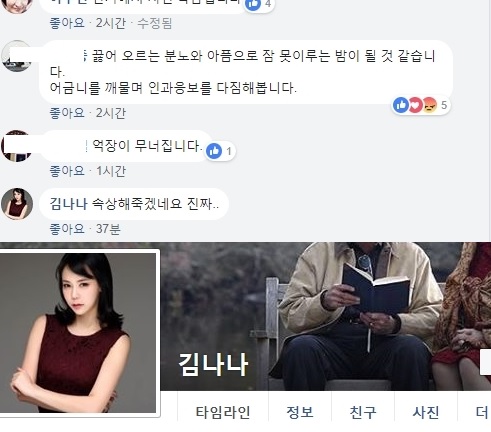Open the large 김나나 profile photo
The image size is (491, 432).
[78, 333]
